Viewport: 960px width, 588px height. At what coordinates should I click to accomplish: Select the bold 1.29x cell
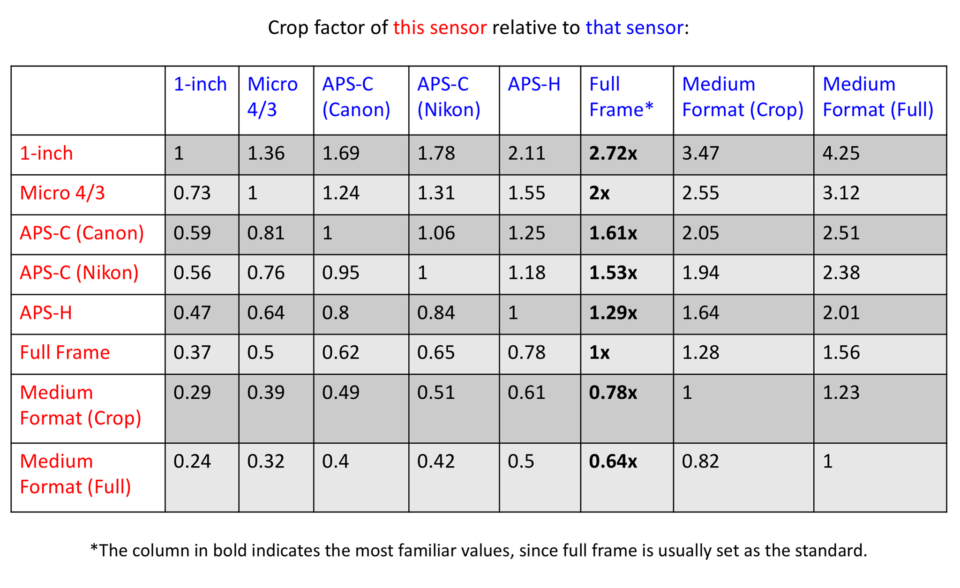pos(613,313)
